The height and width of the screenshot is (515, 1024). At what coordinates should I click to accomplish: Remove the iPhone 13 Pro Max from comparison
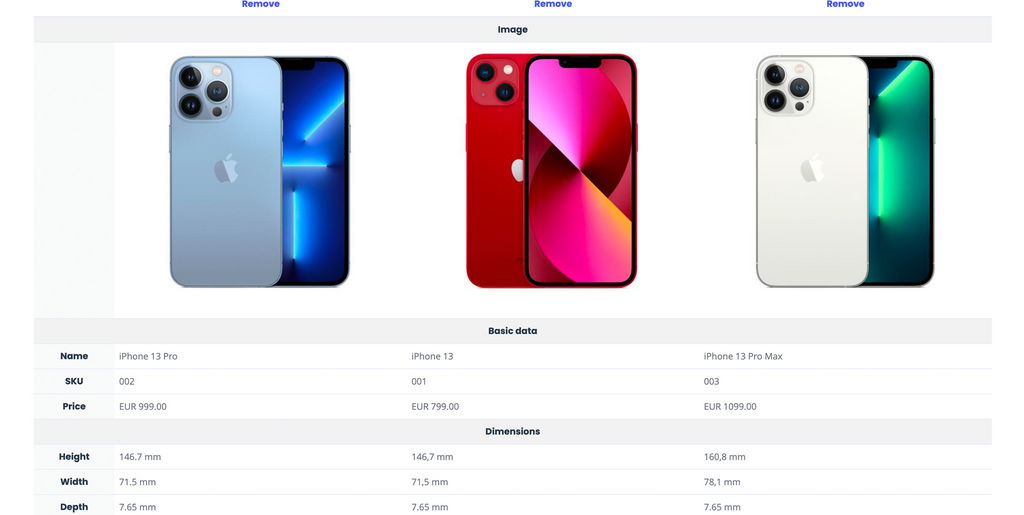coord(845,4)
